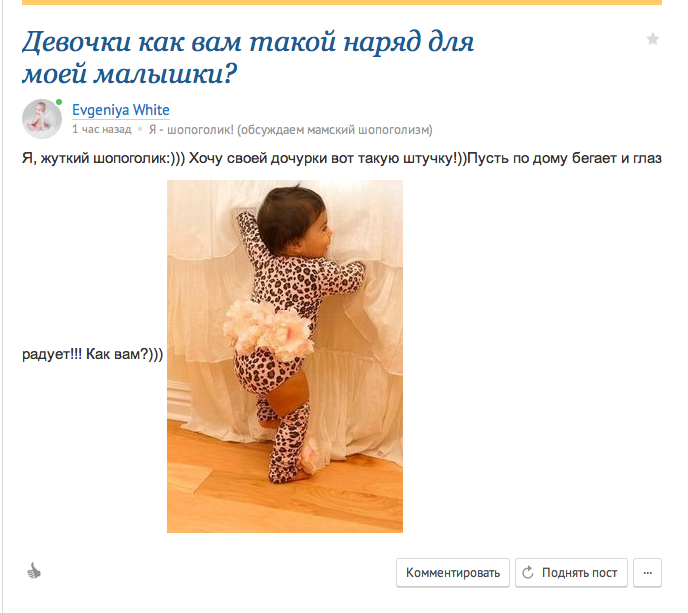This screenshot has height=613, width=688.
Task: Click the Поднять пост button label
Action: (579, 573)
